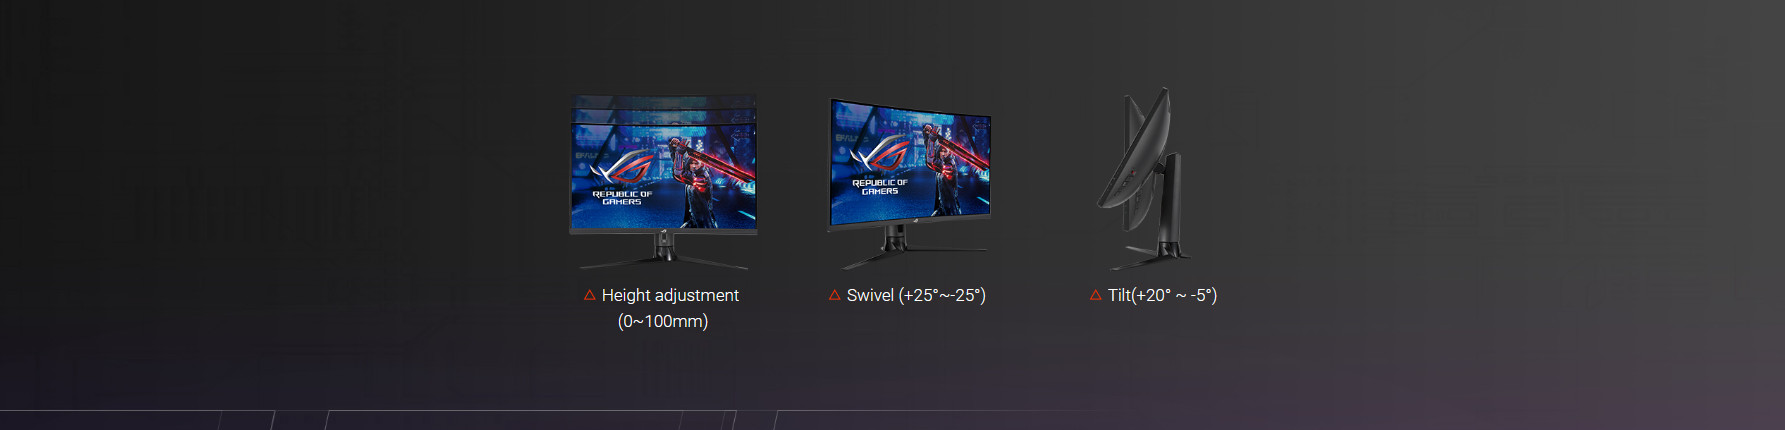Click the red triangle beside Tilt
The height and width of the screenshot is (430, 1785).
click(1096, 295)
